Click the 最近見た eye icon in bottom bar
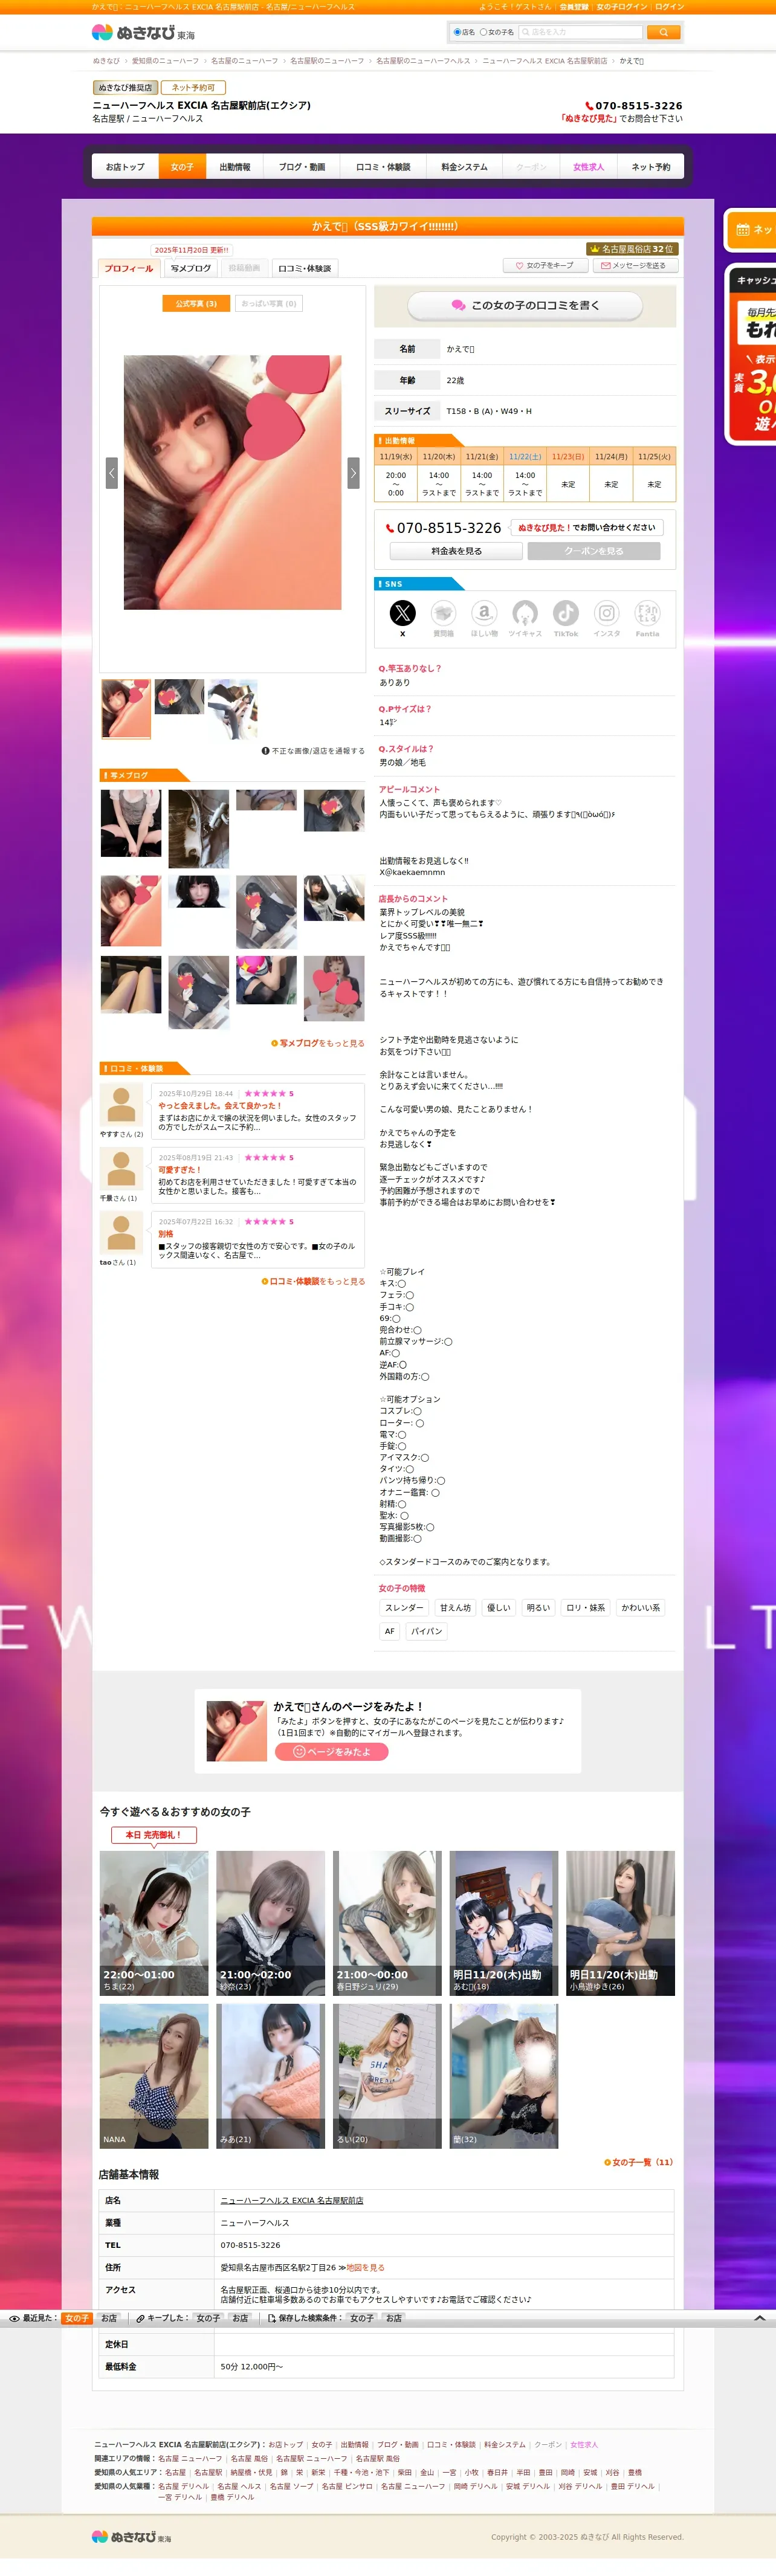Viewport: 776px width, 2576px height. click(14, 2318)
